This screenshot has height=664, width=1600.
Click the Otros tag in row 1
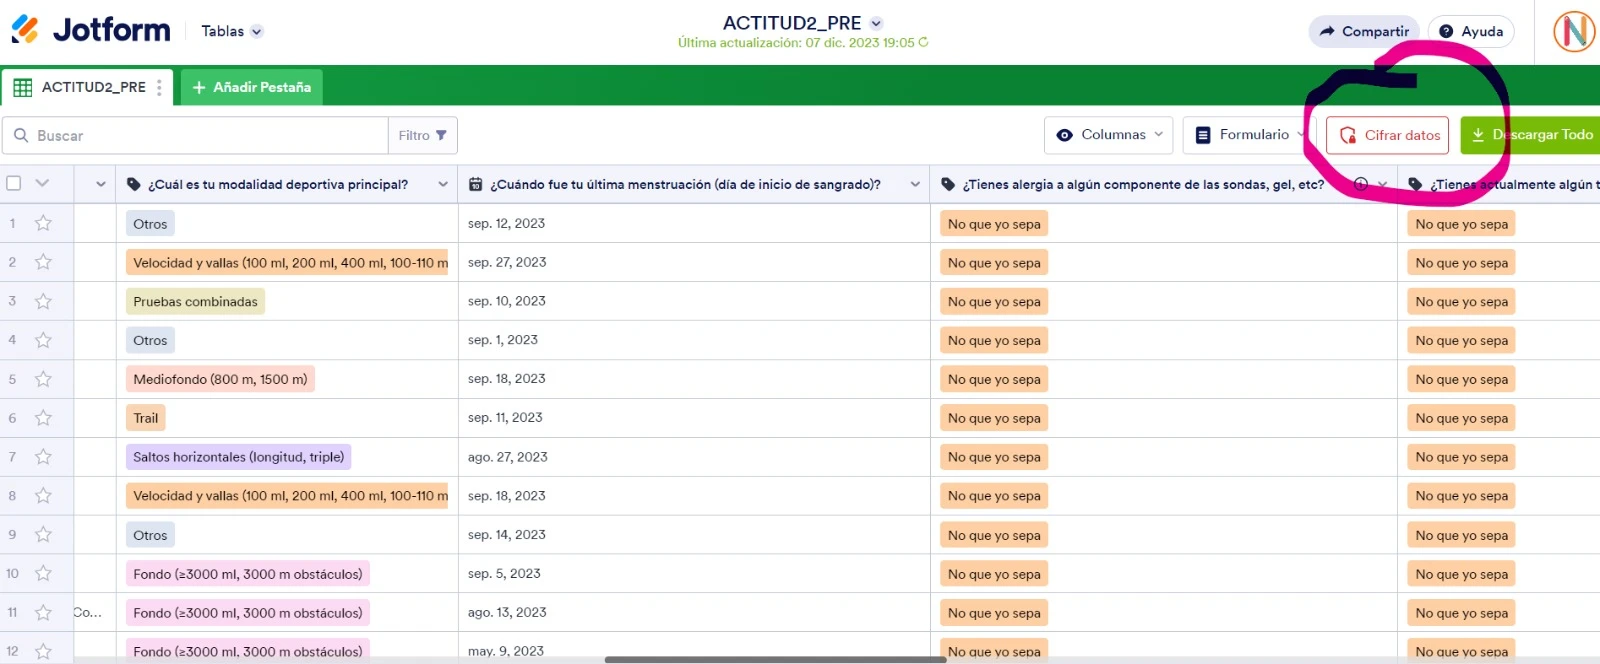click(150, 224)
